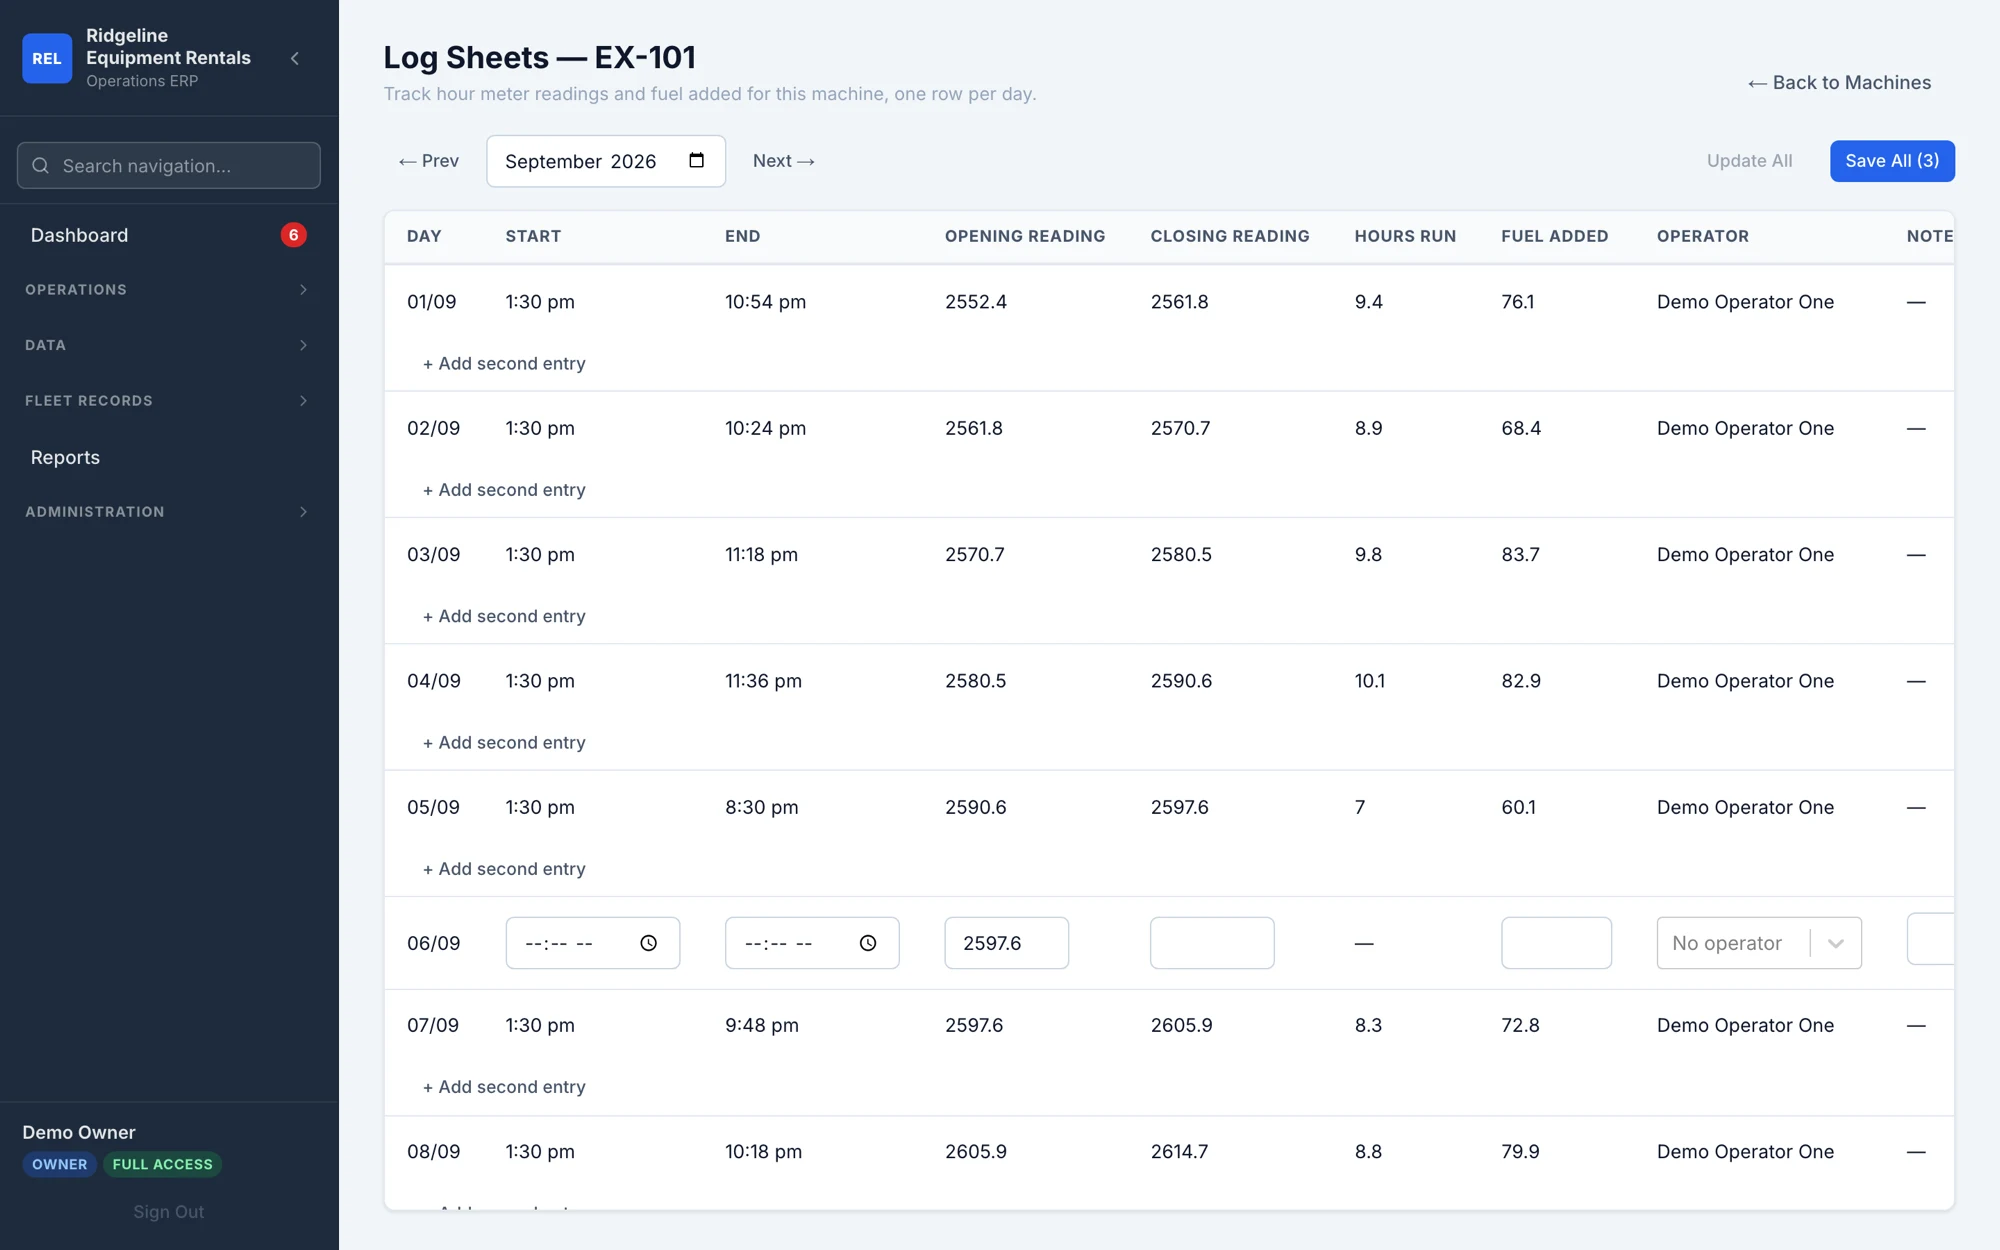Viewport: 2000px width, 1250px height.
Task: Add second entry for 02/09
Action: [x=504, y=490]
